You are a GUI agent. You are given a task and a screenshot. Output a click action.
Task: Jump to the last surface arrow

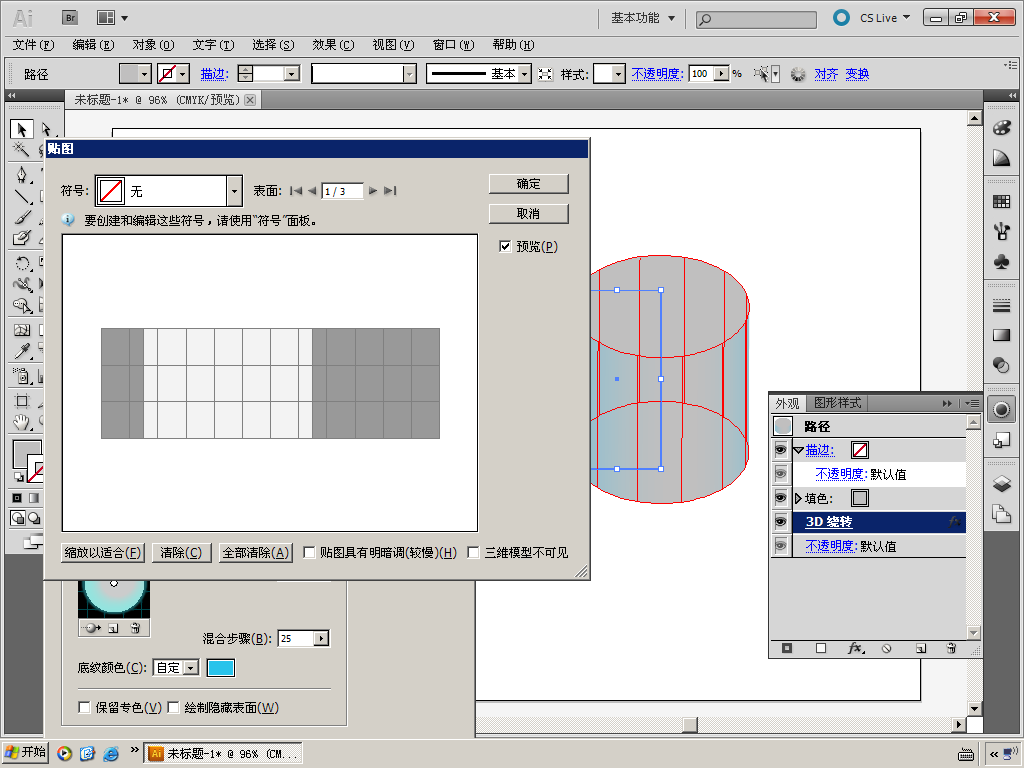390,191
